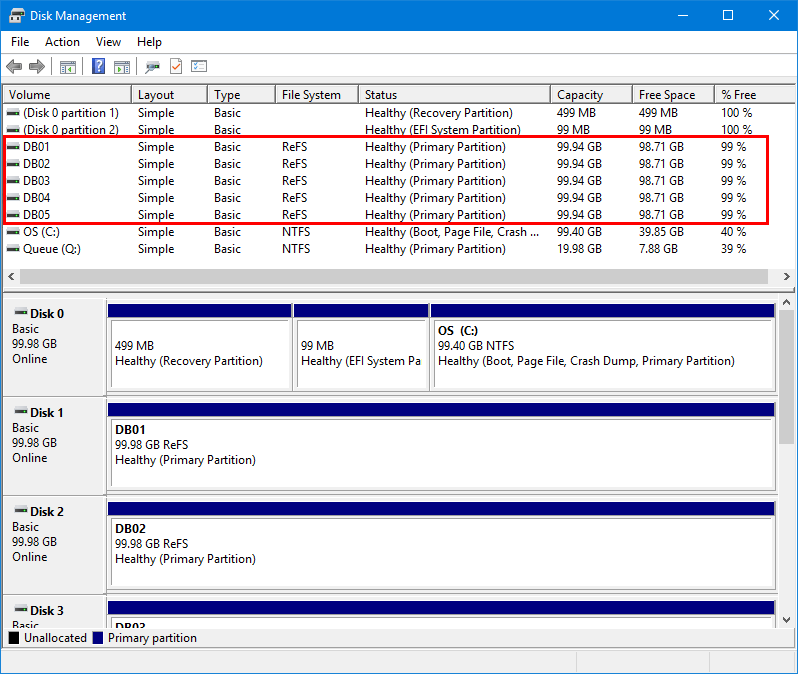Click the Settings list toolbar icon
The height and width of the screenshot is (674, 798).
click(x=199, y=67)
